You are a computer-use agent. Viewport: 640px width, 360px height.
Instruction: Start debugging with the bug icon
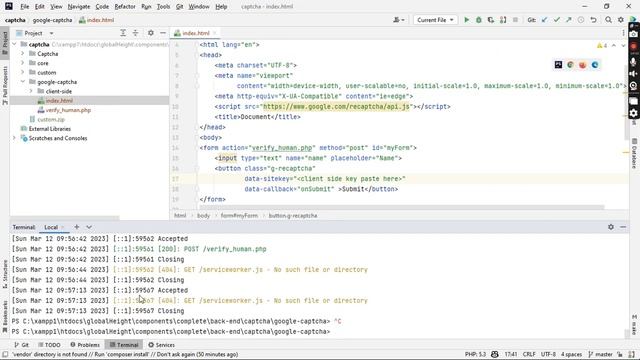coord(479,20)
